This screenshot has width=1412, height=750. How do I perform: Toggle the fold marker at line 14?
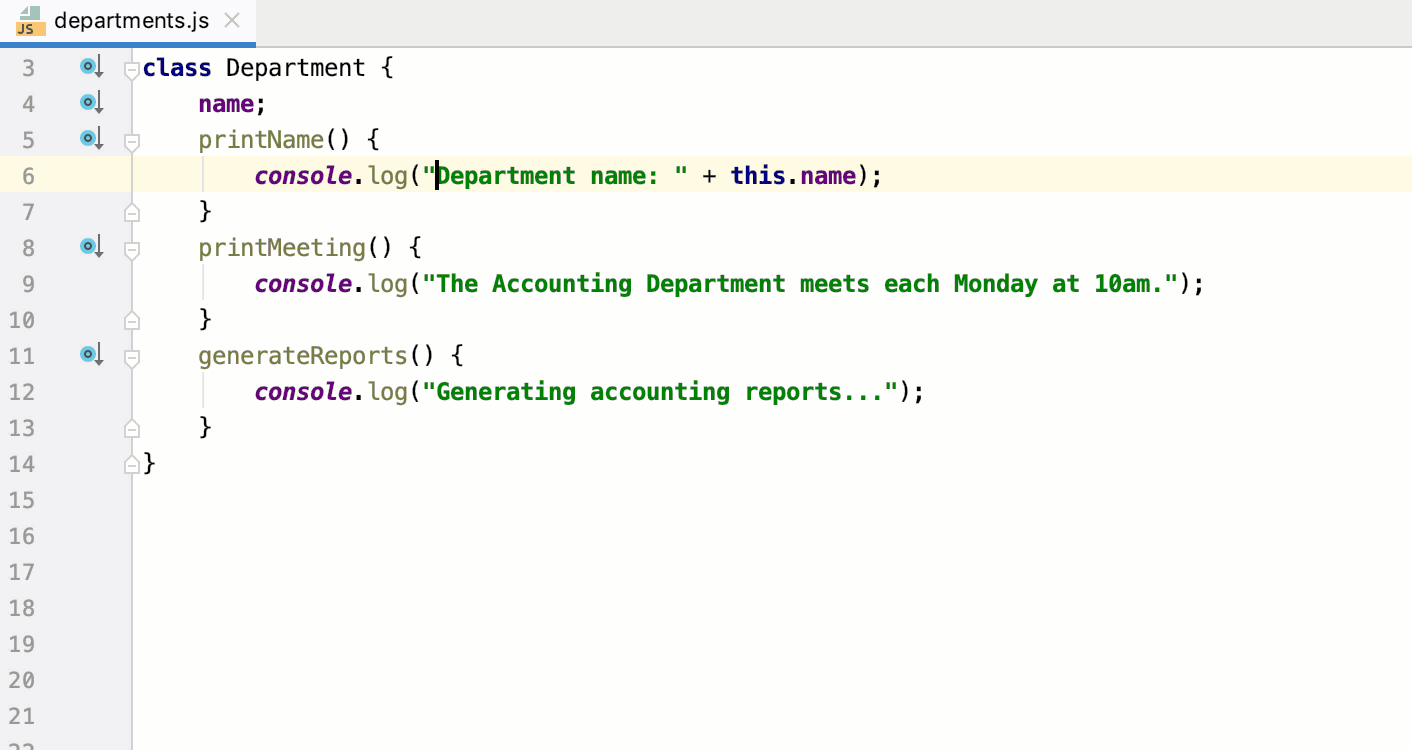click(130, 463)
